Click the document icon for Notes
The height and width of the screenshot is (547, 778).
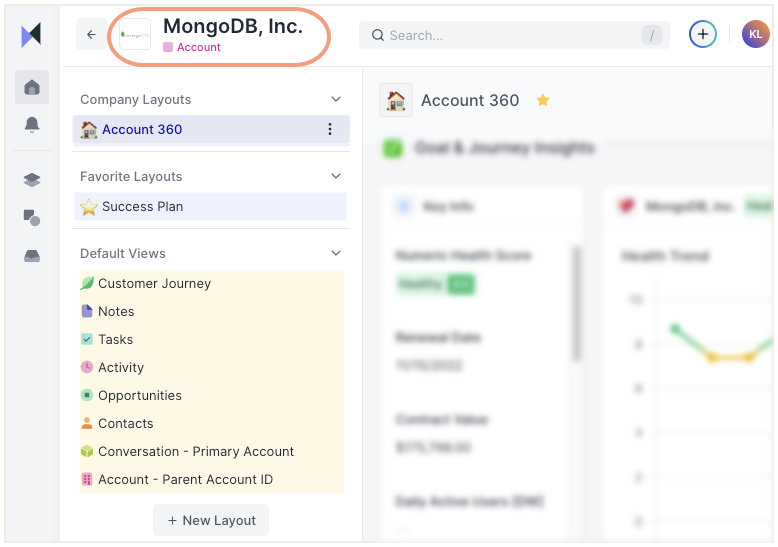click(x=87, y=311)
